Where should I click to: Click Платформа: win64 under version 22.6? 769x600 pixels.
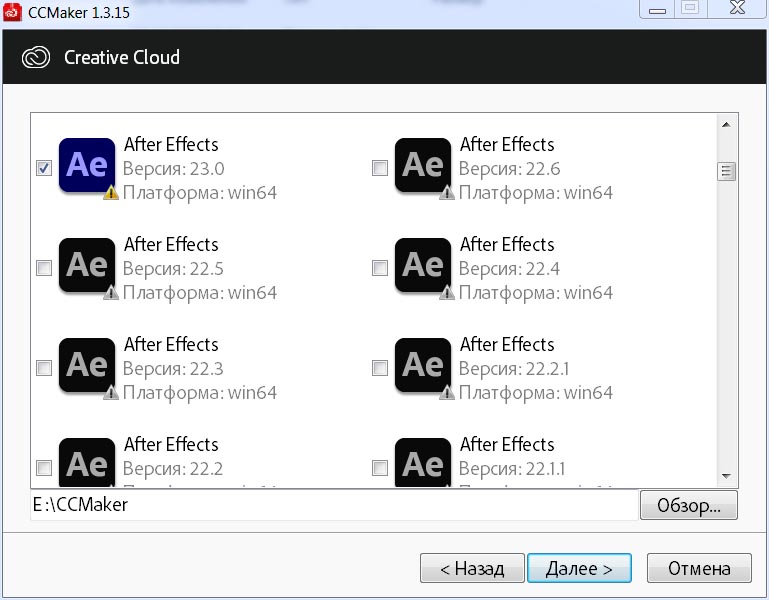pos(536,193)
